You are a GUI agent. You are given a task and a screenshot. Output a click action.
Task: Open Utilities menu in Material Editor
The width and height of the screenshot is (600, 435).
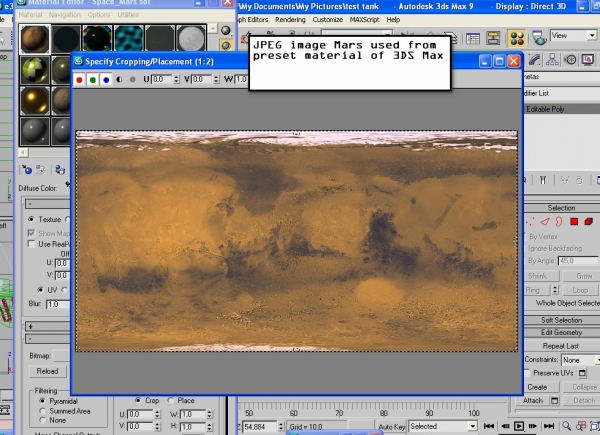coord(128,15)
